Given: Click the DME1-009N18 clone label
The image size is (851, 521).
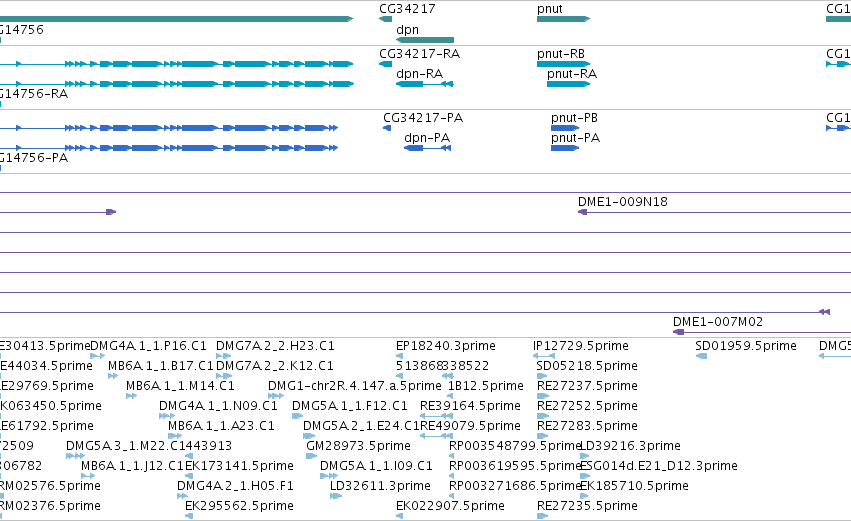Looking at the screenshot, I should pyautogui.click(x=623, y=202).
